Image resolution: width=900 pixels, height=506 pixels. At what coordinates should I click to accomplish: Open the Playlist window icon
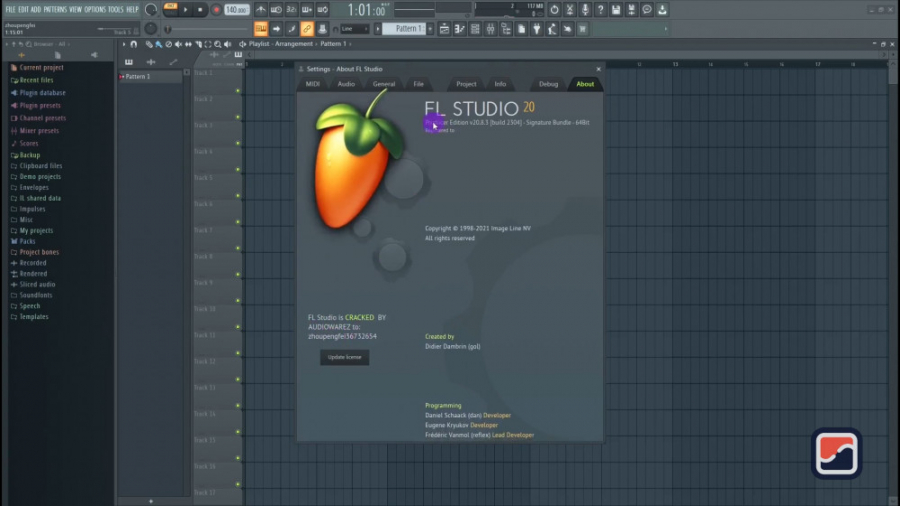[444, 29]
